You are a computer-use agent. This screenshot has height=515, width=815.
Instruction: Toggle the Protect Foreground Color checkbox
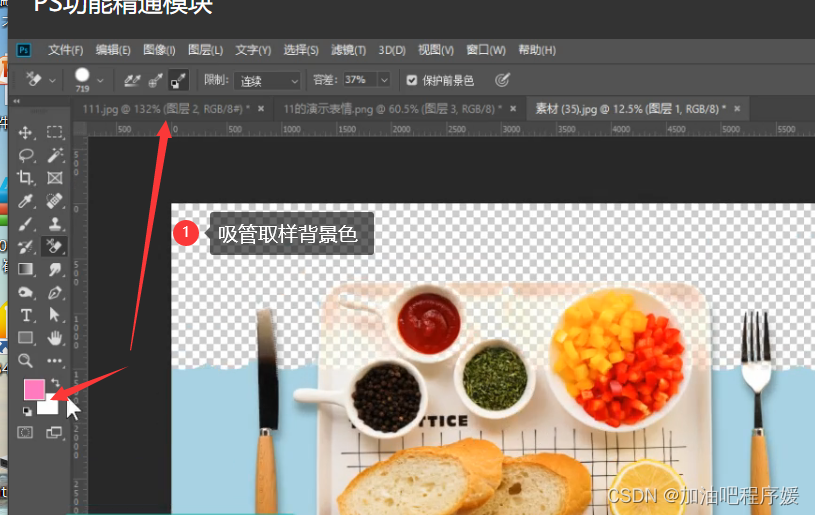412,80
